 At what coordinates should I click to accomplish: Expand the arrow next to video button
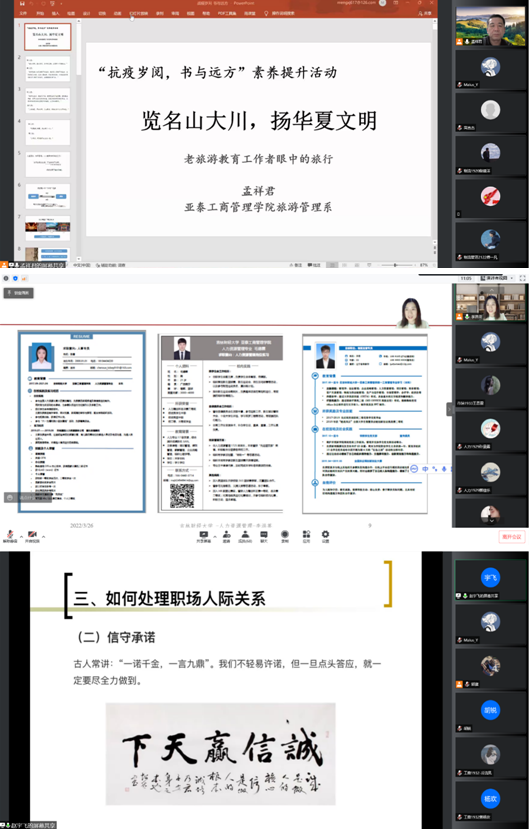(43, 537)
